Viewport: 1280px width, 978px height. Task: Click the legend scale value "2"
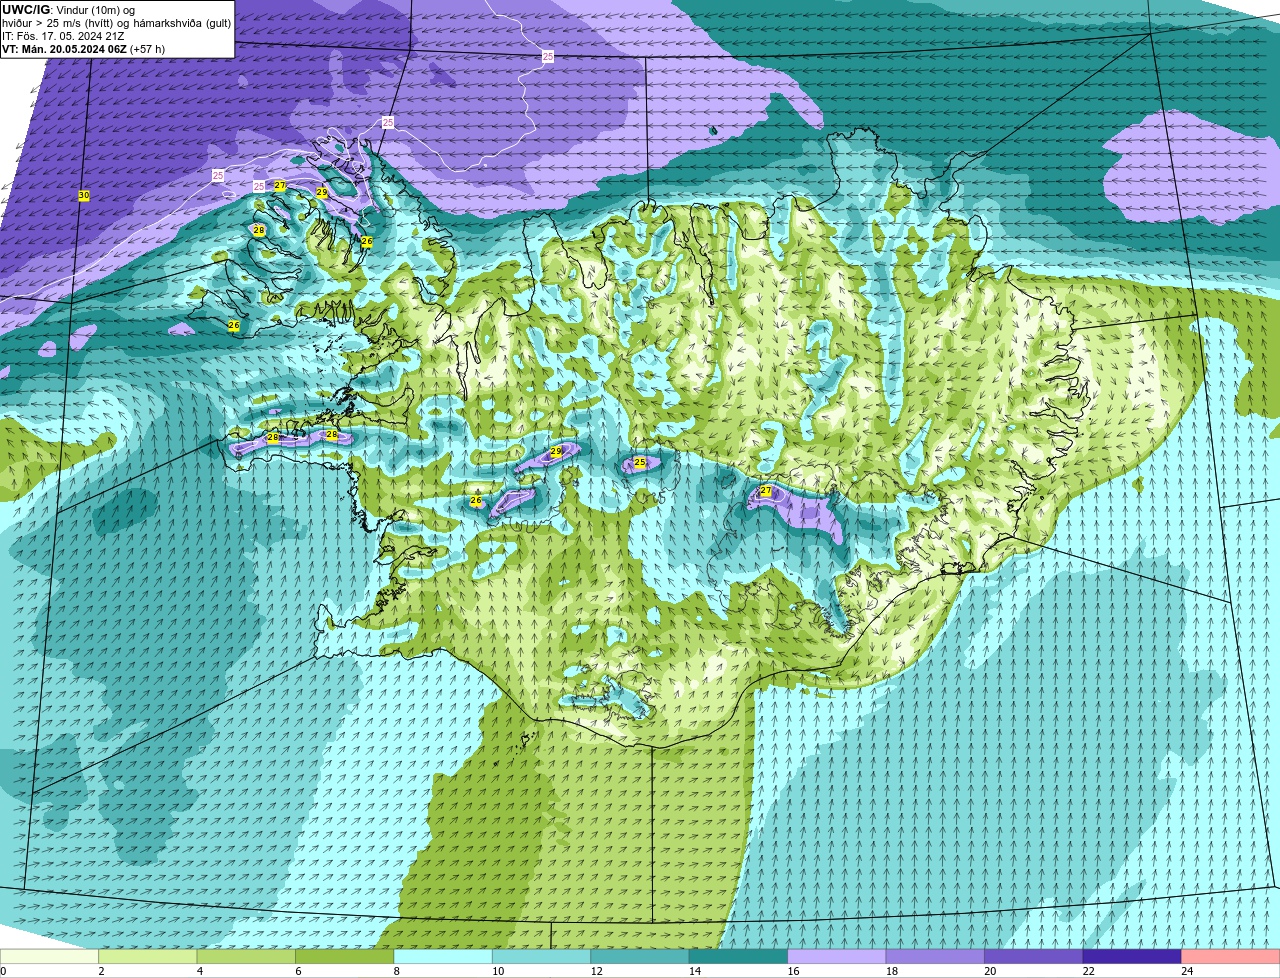pyautogui.click(x=101, y=971)
